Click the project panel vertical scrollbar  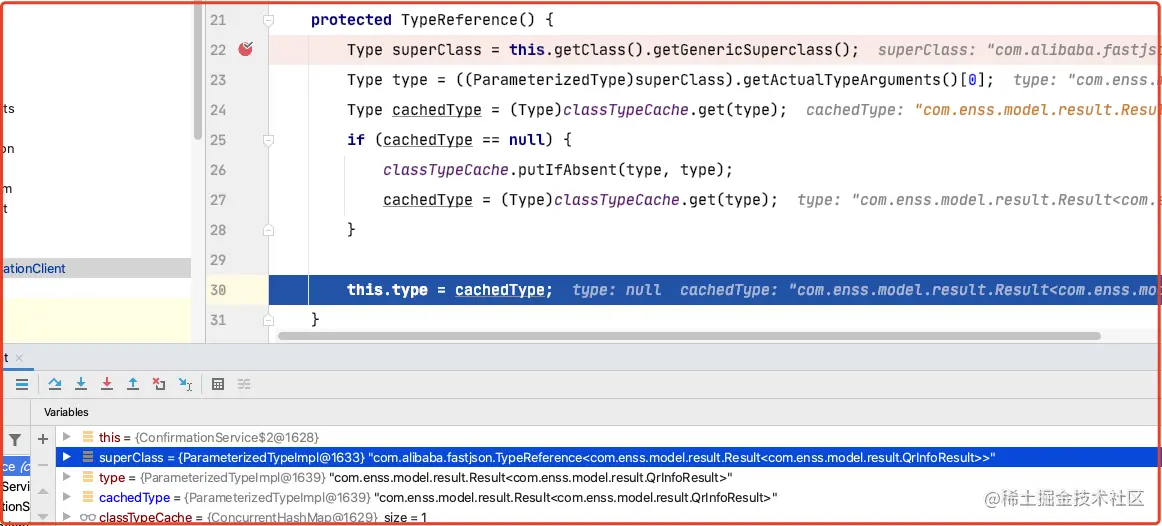[197, 70]
